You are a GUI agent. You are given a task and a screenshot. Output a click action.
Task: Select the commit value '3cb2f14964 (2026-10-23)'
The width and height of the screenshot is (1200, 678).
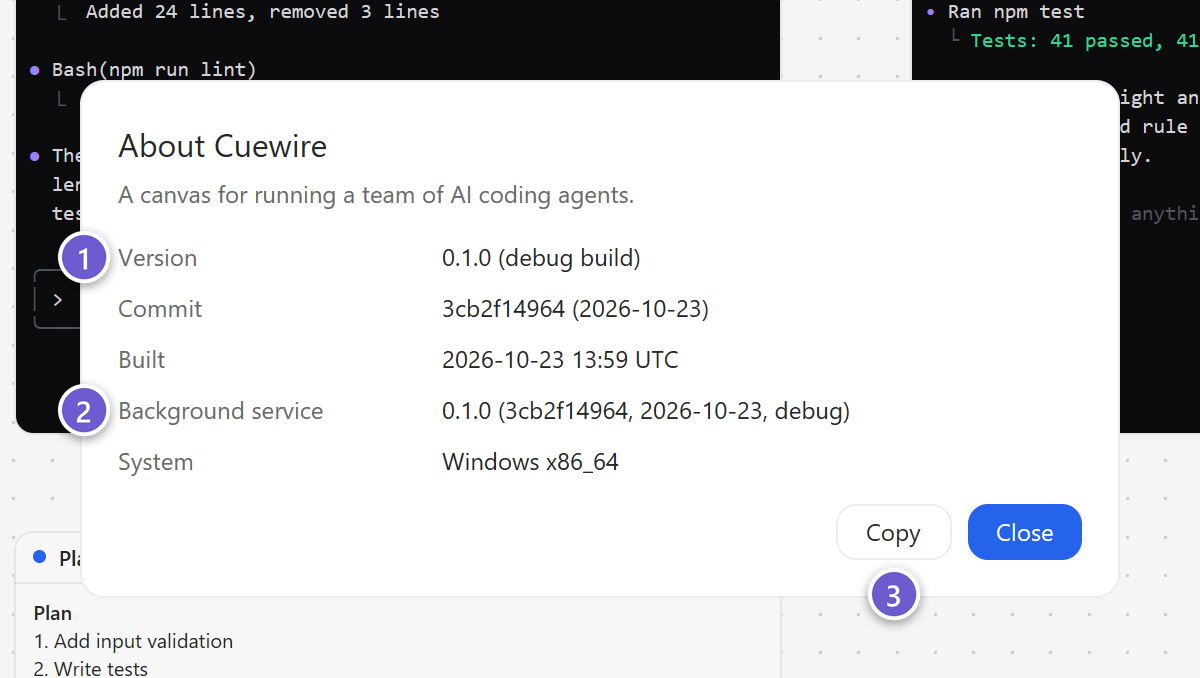(575, 309)
